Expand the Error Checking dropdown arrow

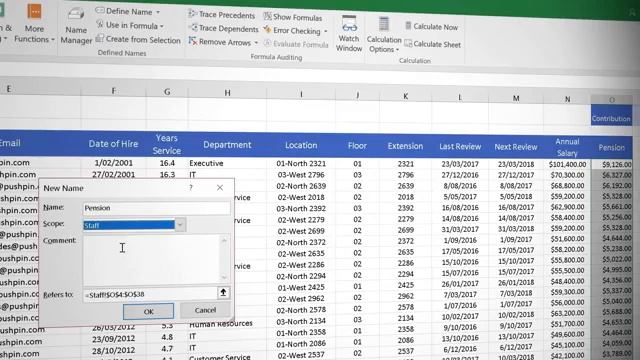(x=325, y=31)
